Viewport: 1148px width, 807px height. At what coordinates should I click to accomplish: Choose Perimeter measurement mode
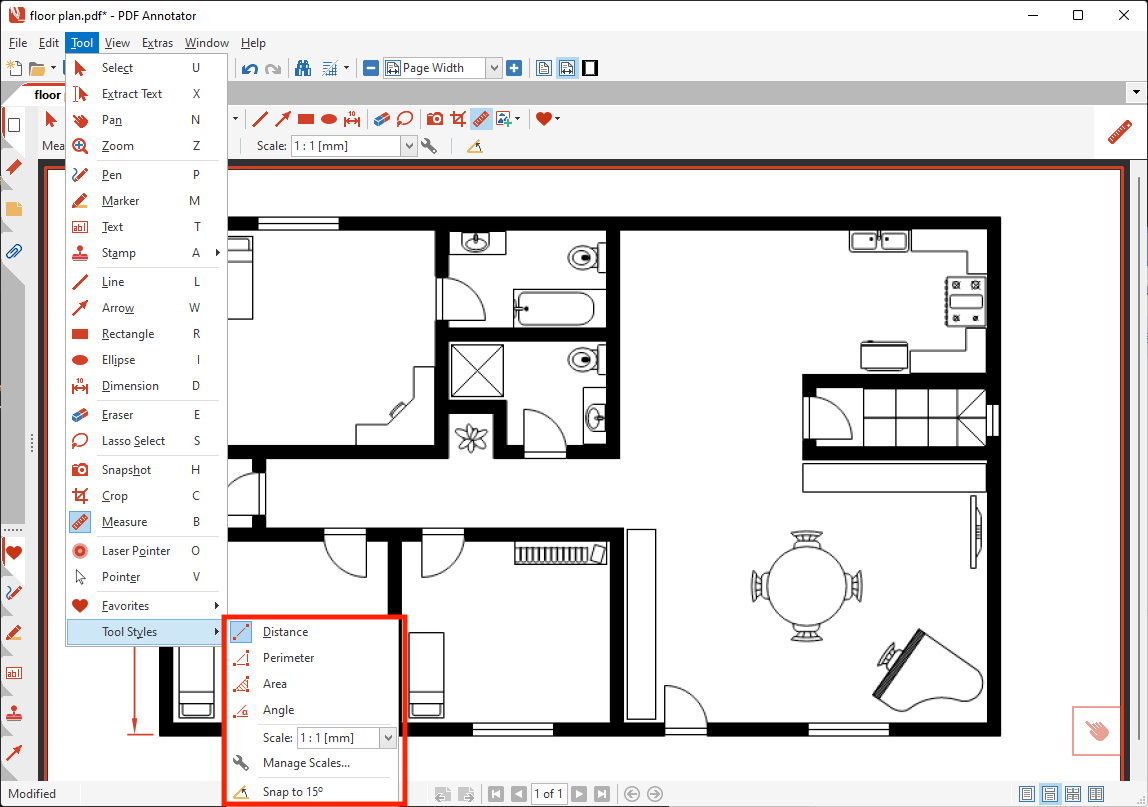[x=289, y=657]
